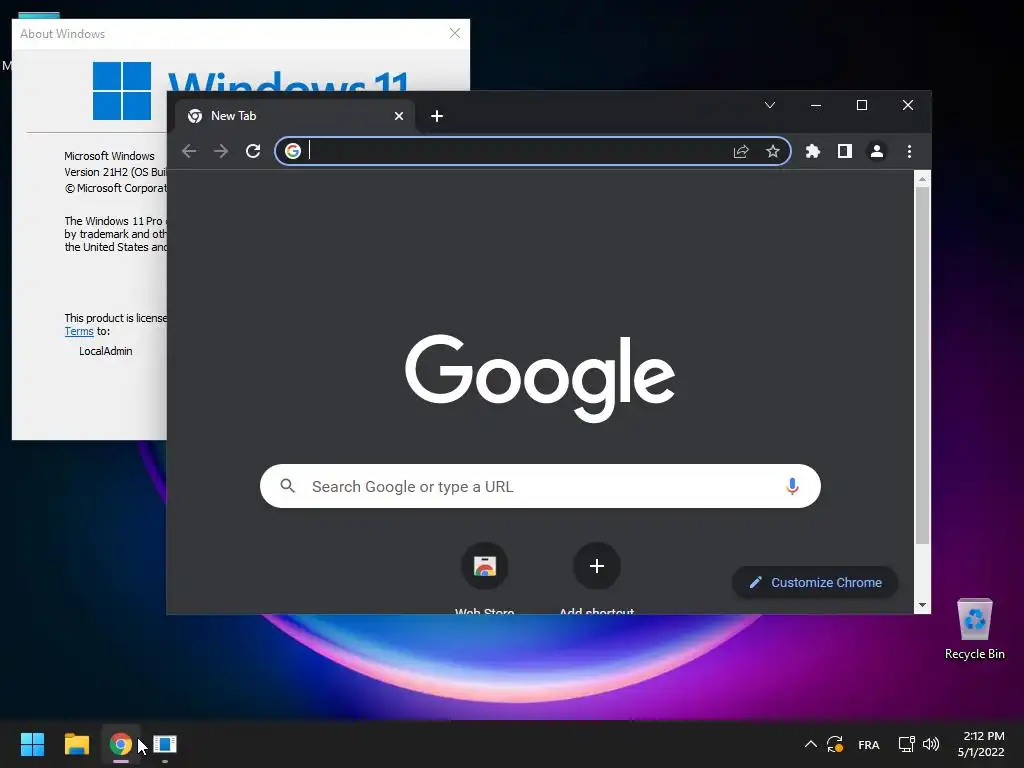Open Chrome Extensions puzzle icon
The width and height of the screenshot is (1024, 768).
tap(812, 152)
